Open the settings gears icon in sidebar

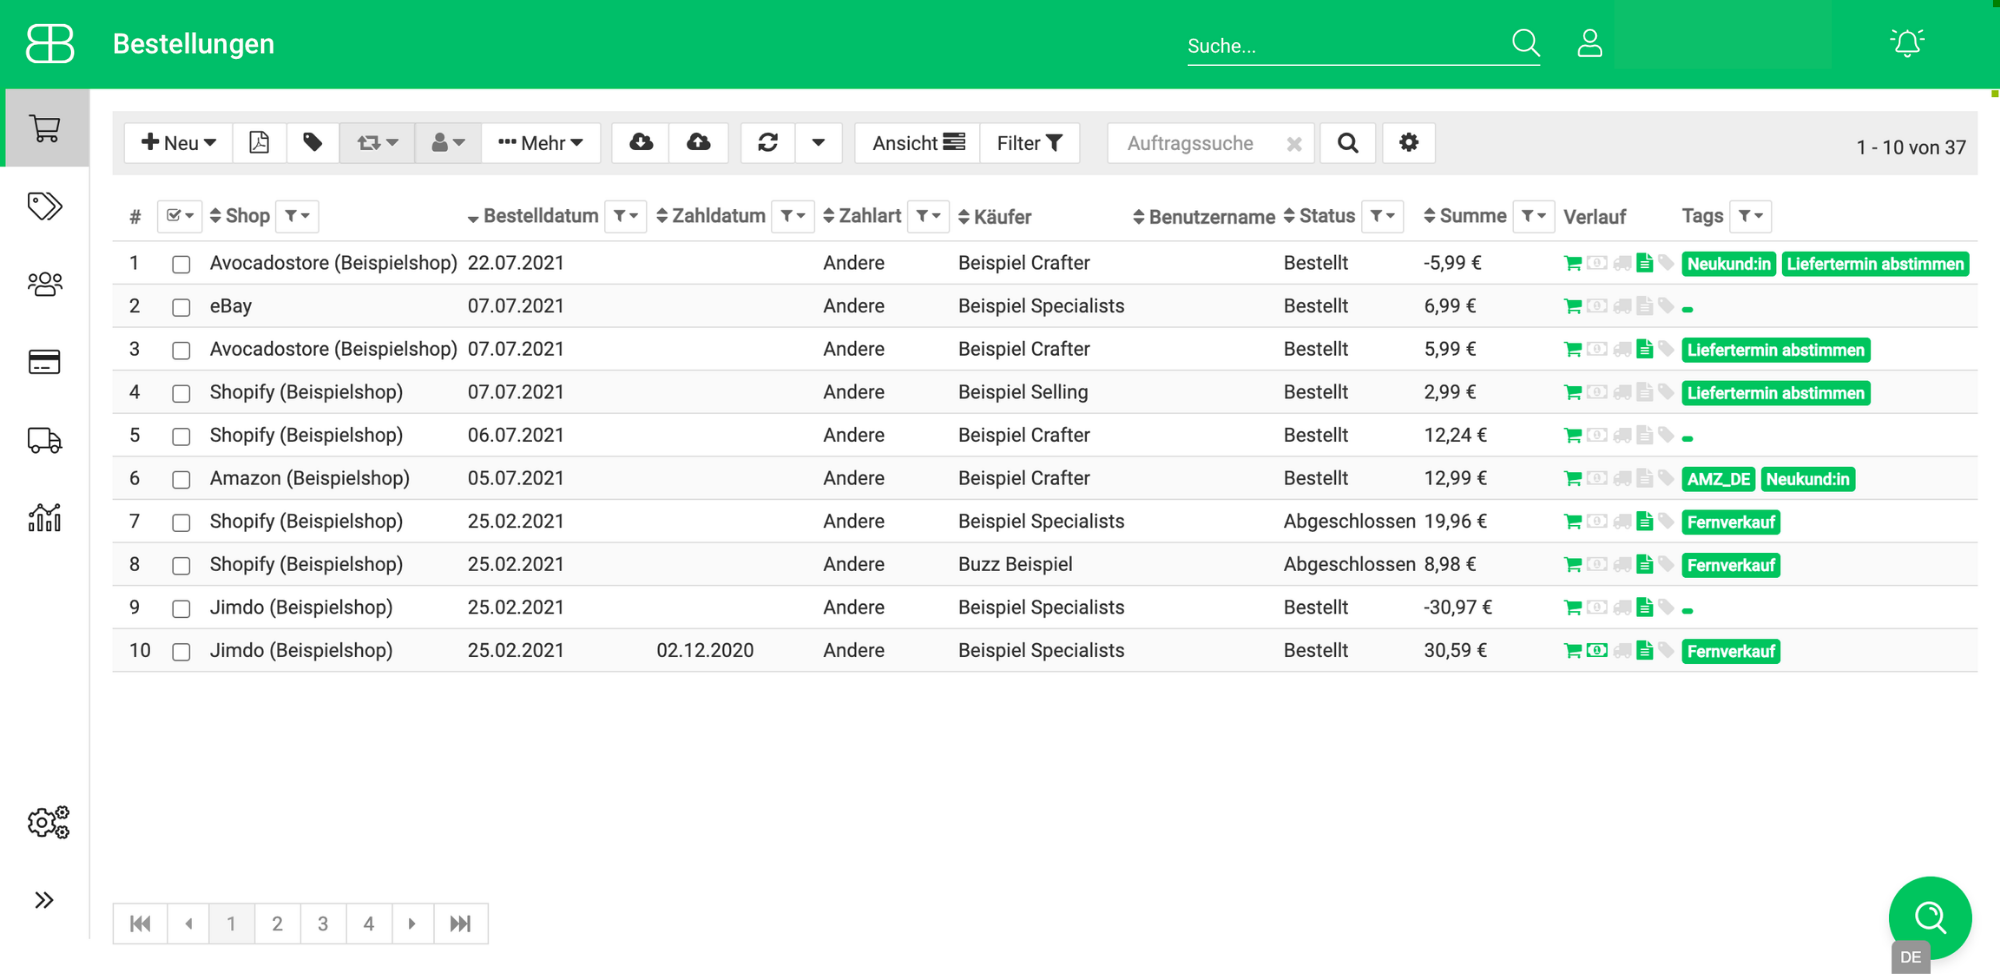48,822
